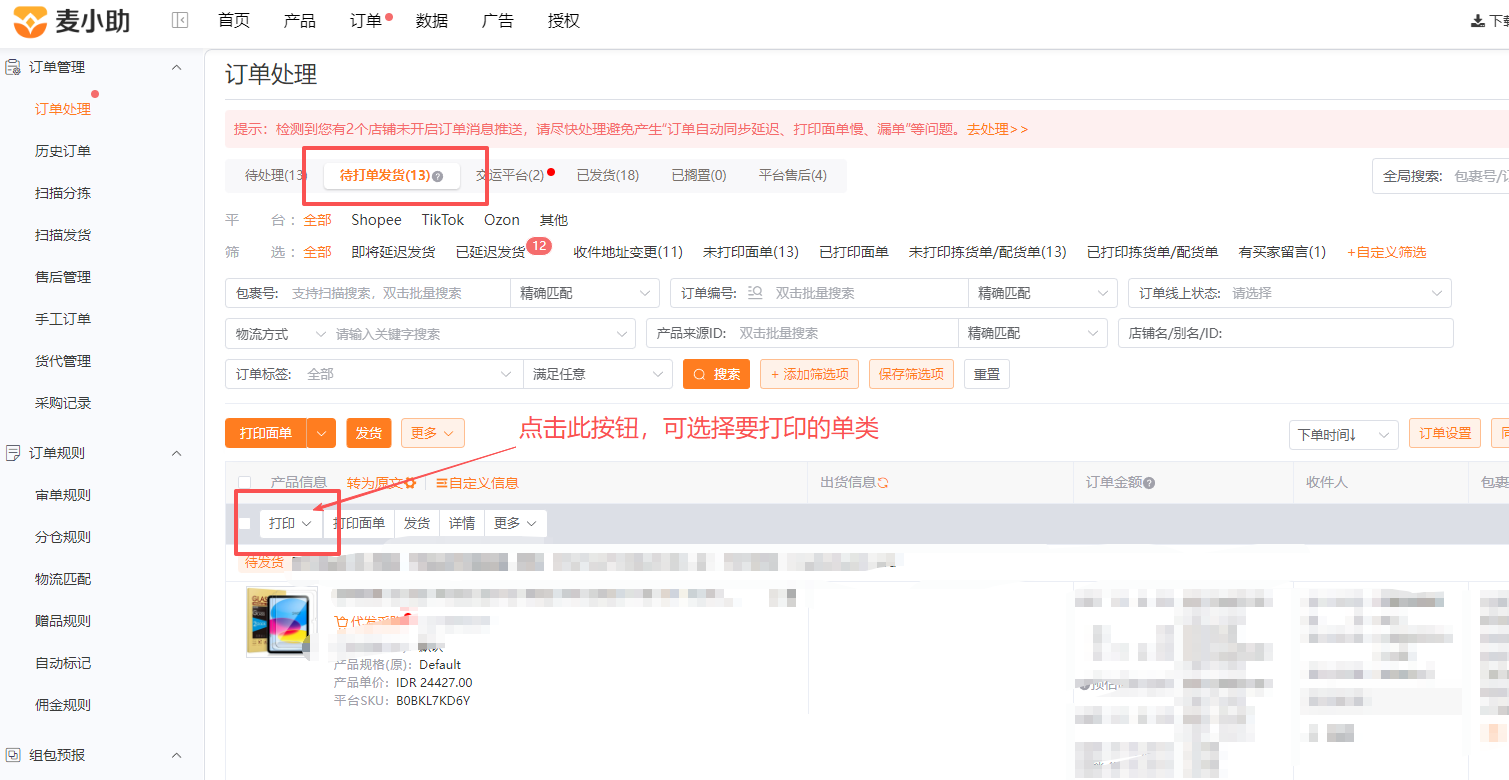Viewport: 1509px width, 780px height.
Task: Click the 订单管理 section icon
Action: (13, 67)
